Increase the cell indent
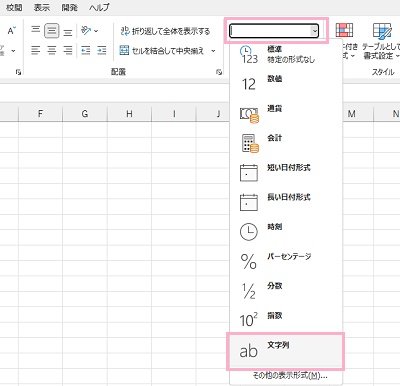 (102, 50)
